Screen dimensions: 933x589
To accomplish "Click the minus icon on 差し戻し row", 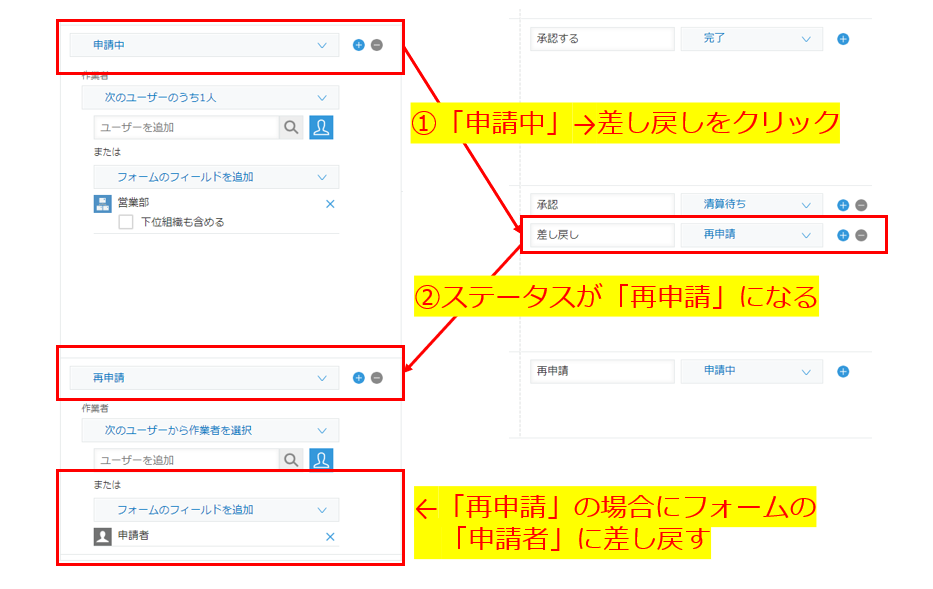I will pyautogui.click(x=861, y=235).
